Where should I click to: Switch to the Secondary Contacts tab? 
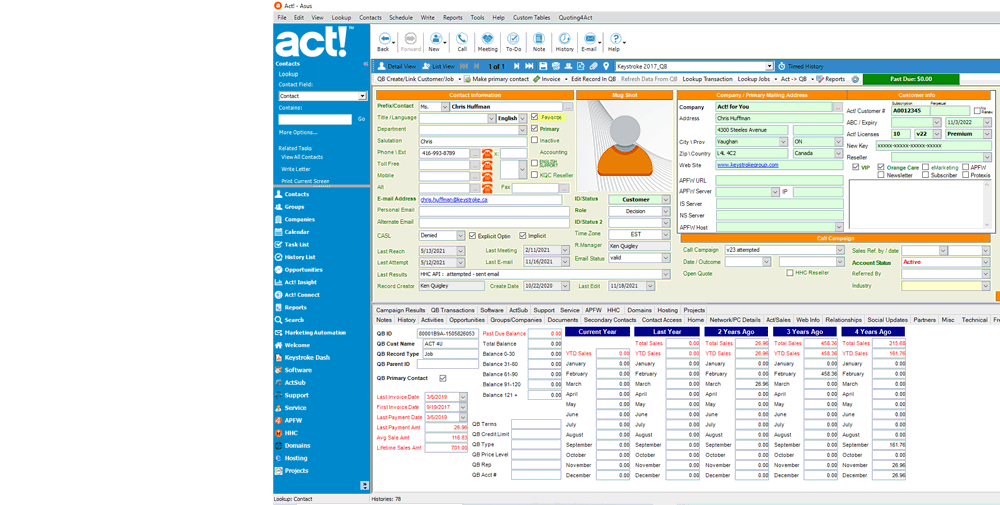(610, 320)
